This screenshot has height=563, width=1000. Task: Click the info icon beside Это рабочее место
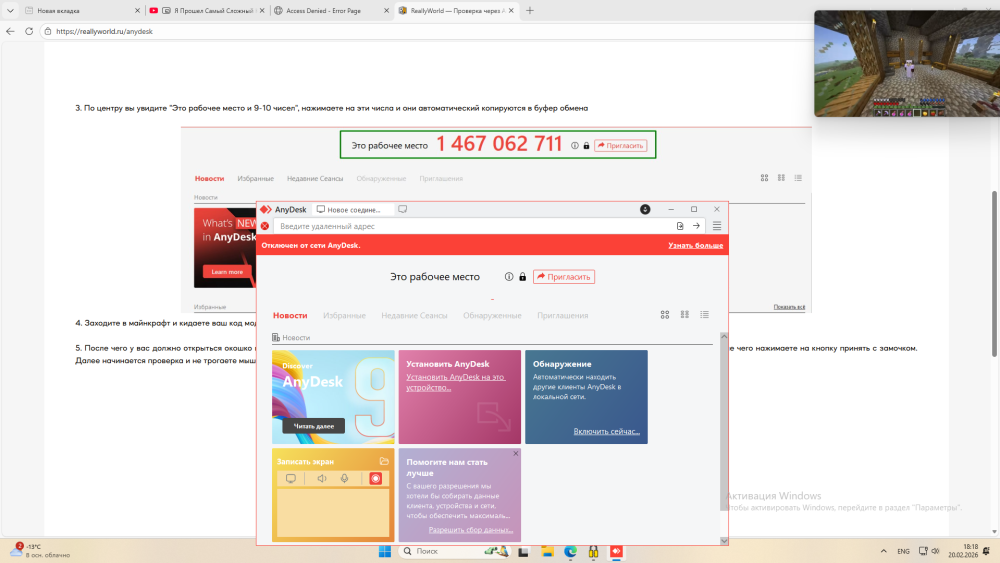tap(509, 277)
